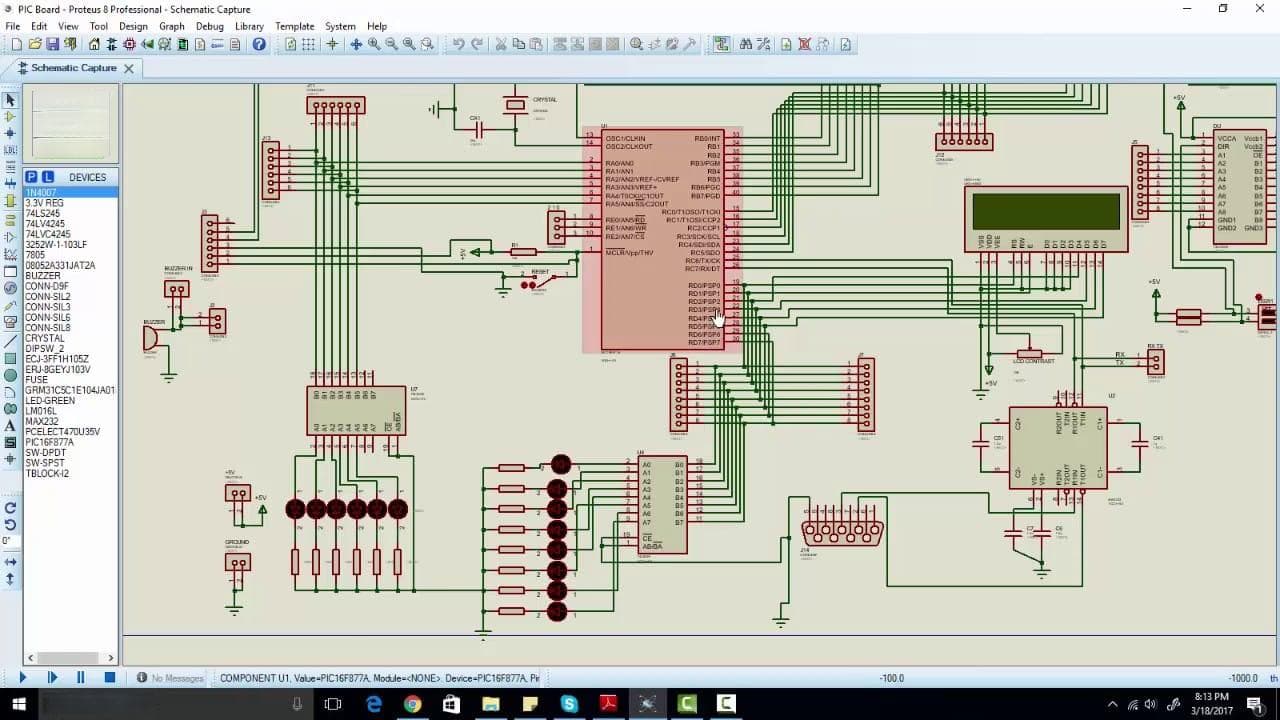Open Skype from the Windows taskbar
The image size is (1280, 720).
[568, 704]
